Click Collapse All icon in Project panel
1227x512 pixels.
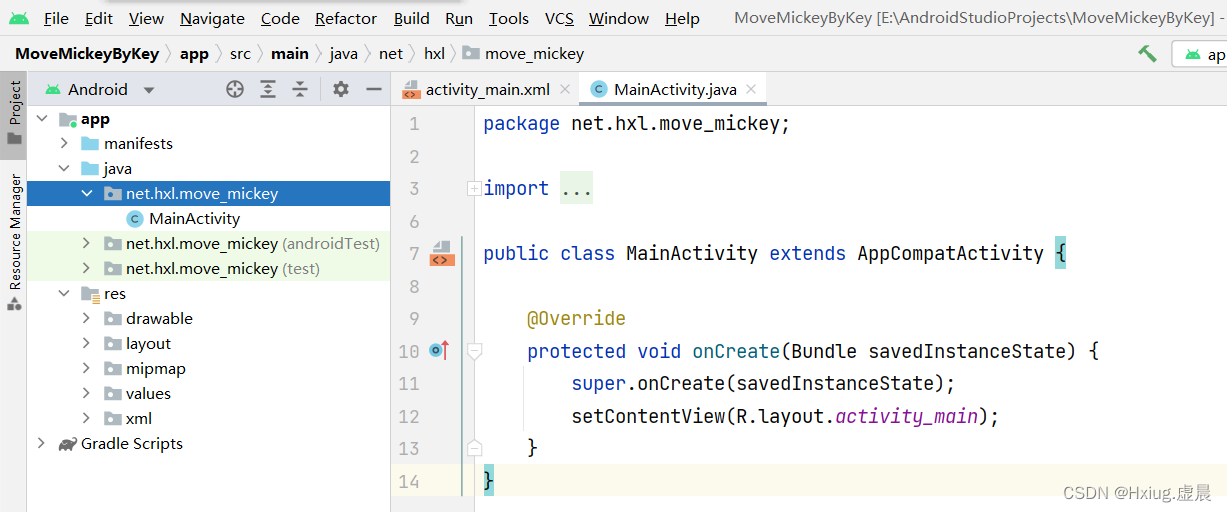tap(300, 89)
